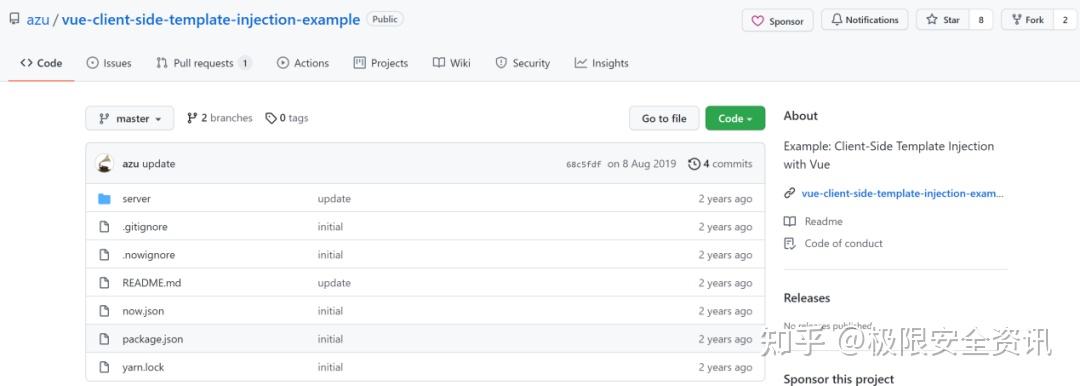1080x386 pixels.
Task: Open the server folder icon
Action: pyautogui.click(x=104, y=199)
